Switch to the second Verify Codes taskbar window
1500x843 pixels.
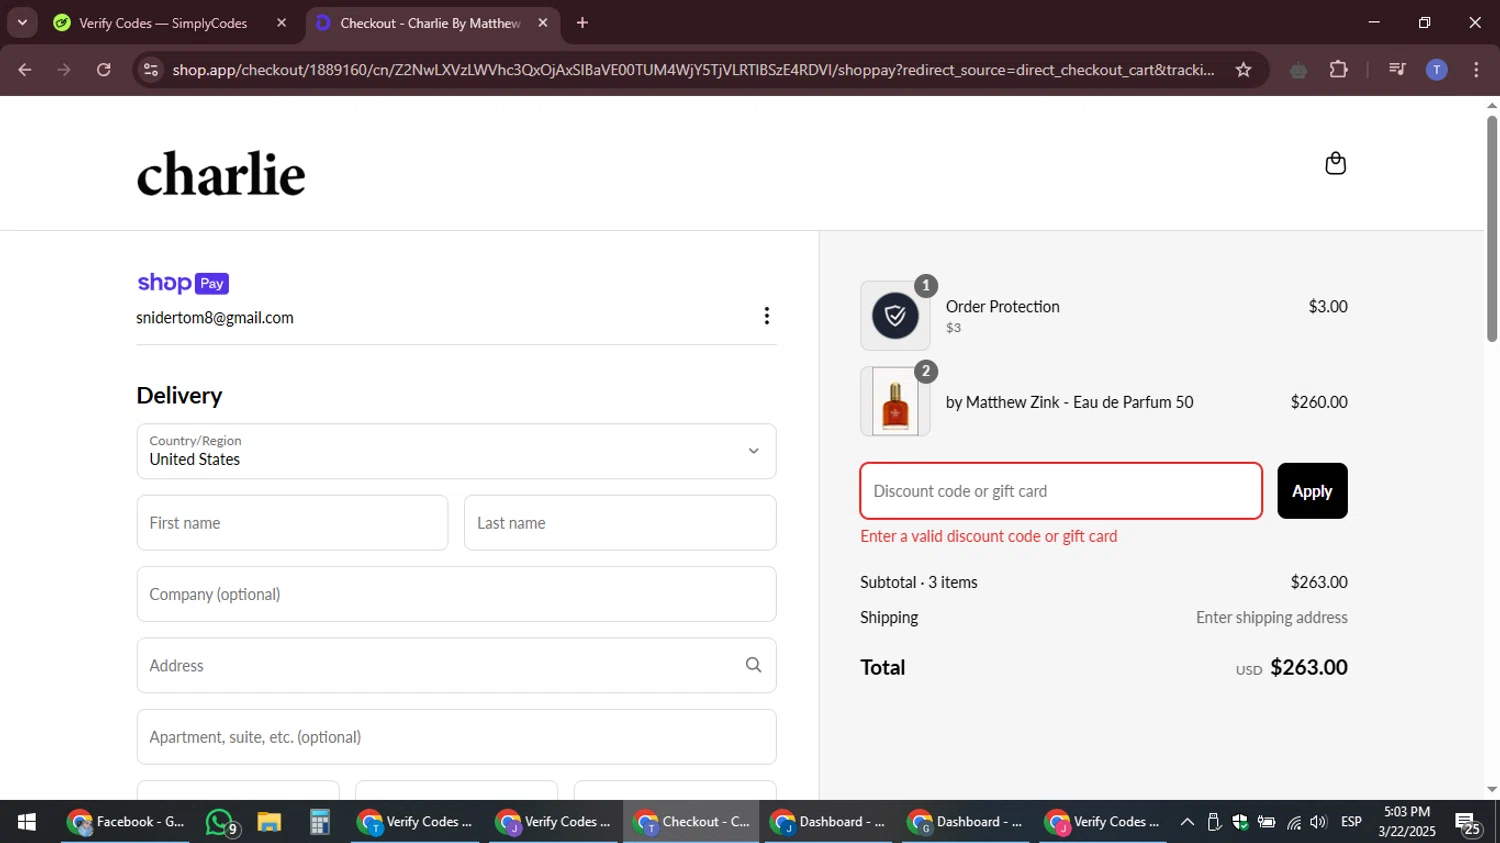(x=554, y=822)
